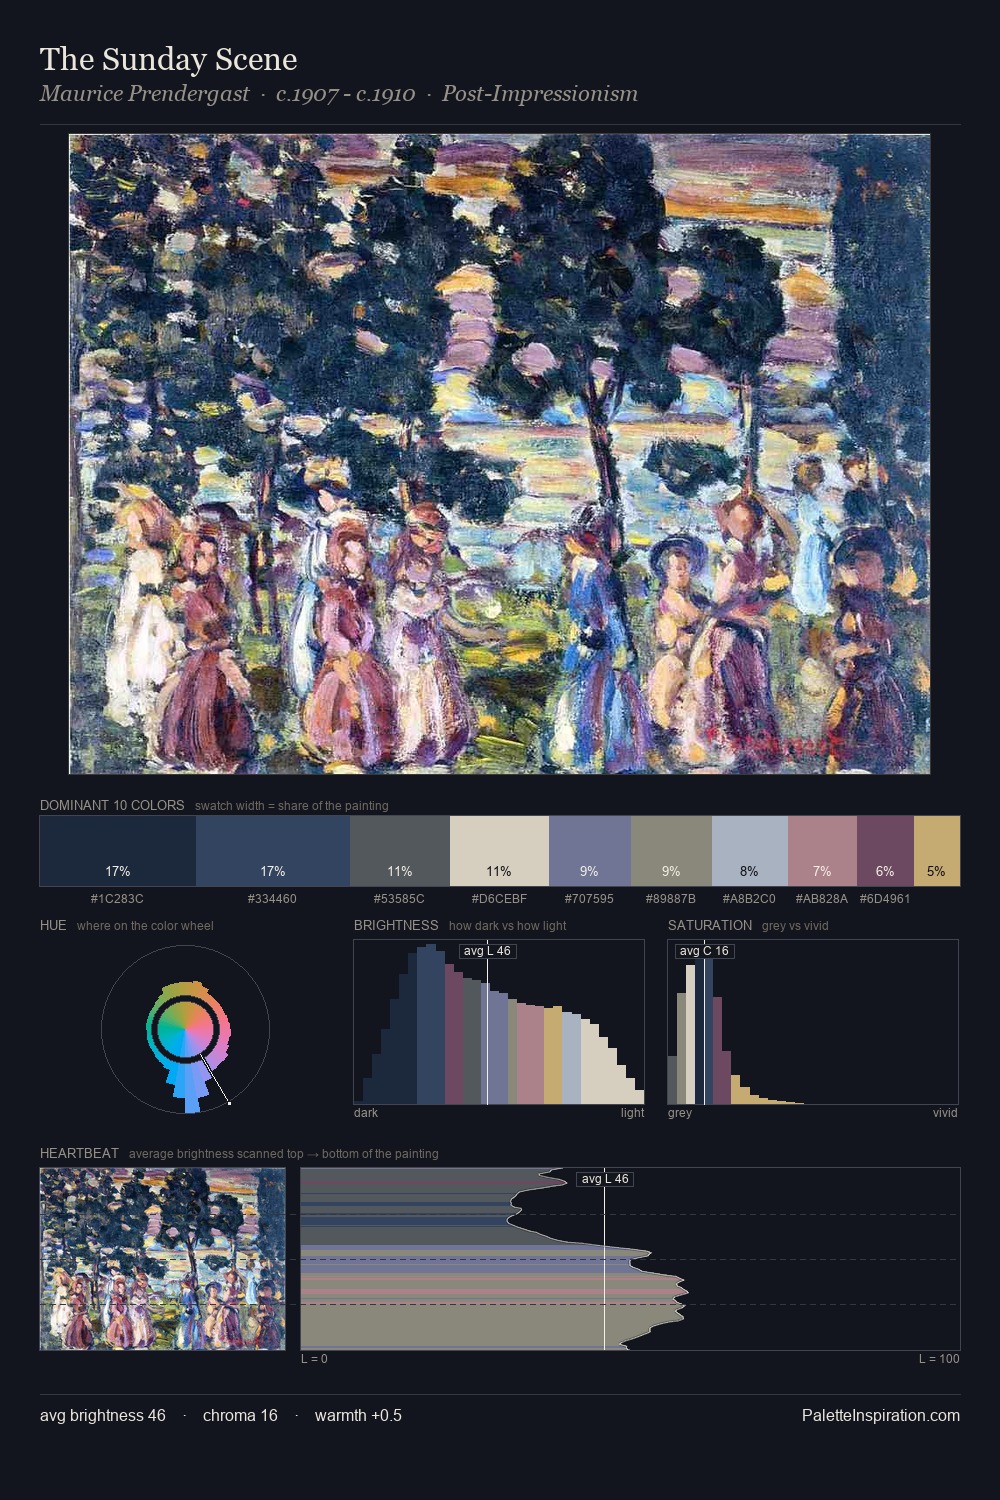1000x1500 pixels.
Task: Click the 5% tan gold swatch
Action: coord(937,851)
